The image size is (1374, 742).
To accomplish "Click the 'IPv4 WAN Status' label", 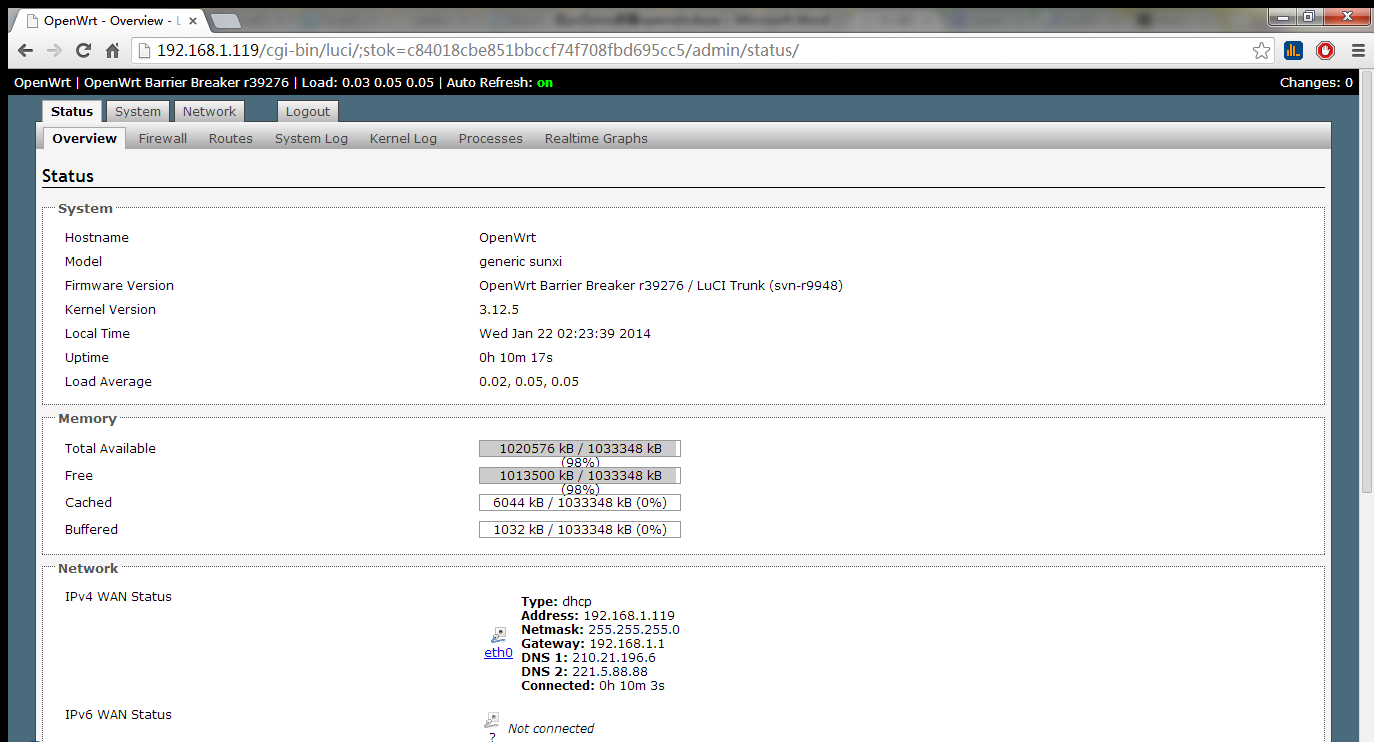I will tap(118, 597).
